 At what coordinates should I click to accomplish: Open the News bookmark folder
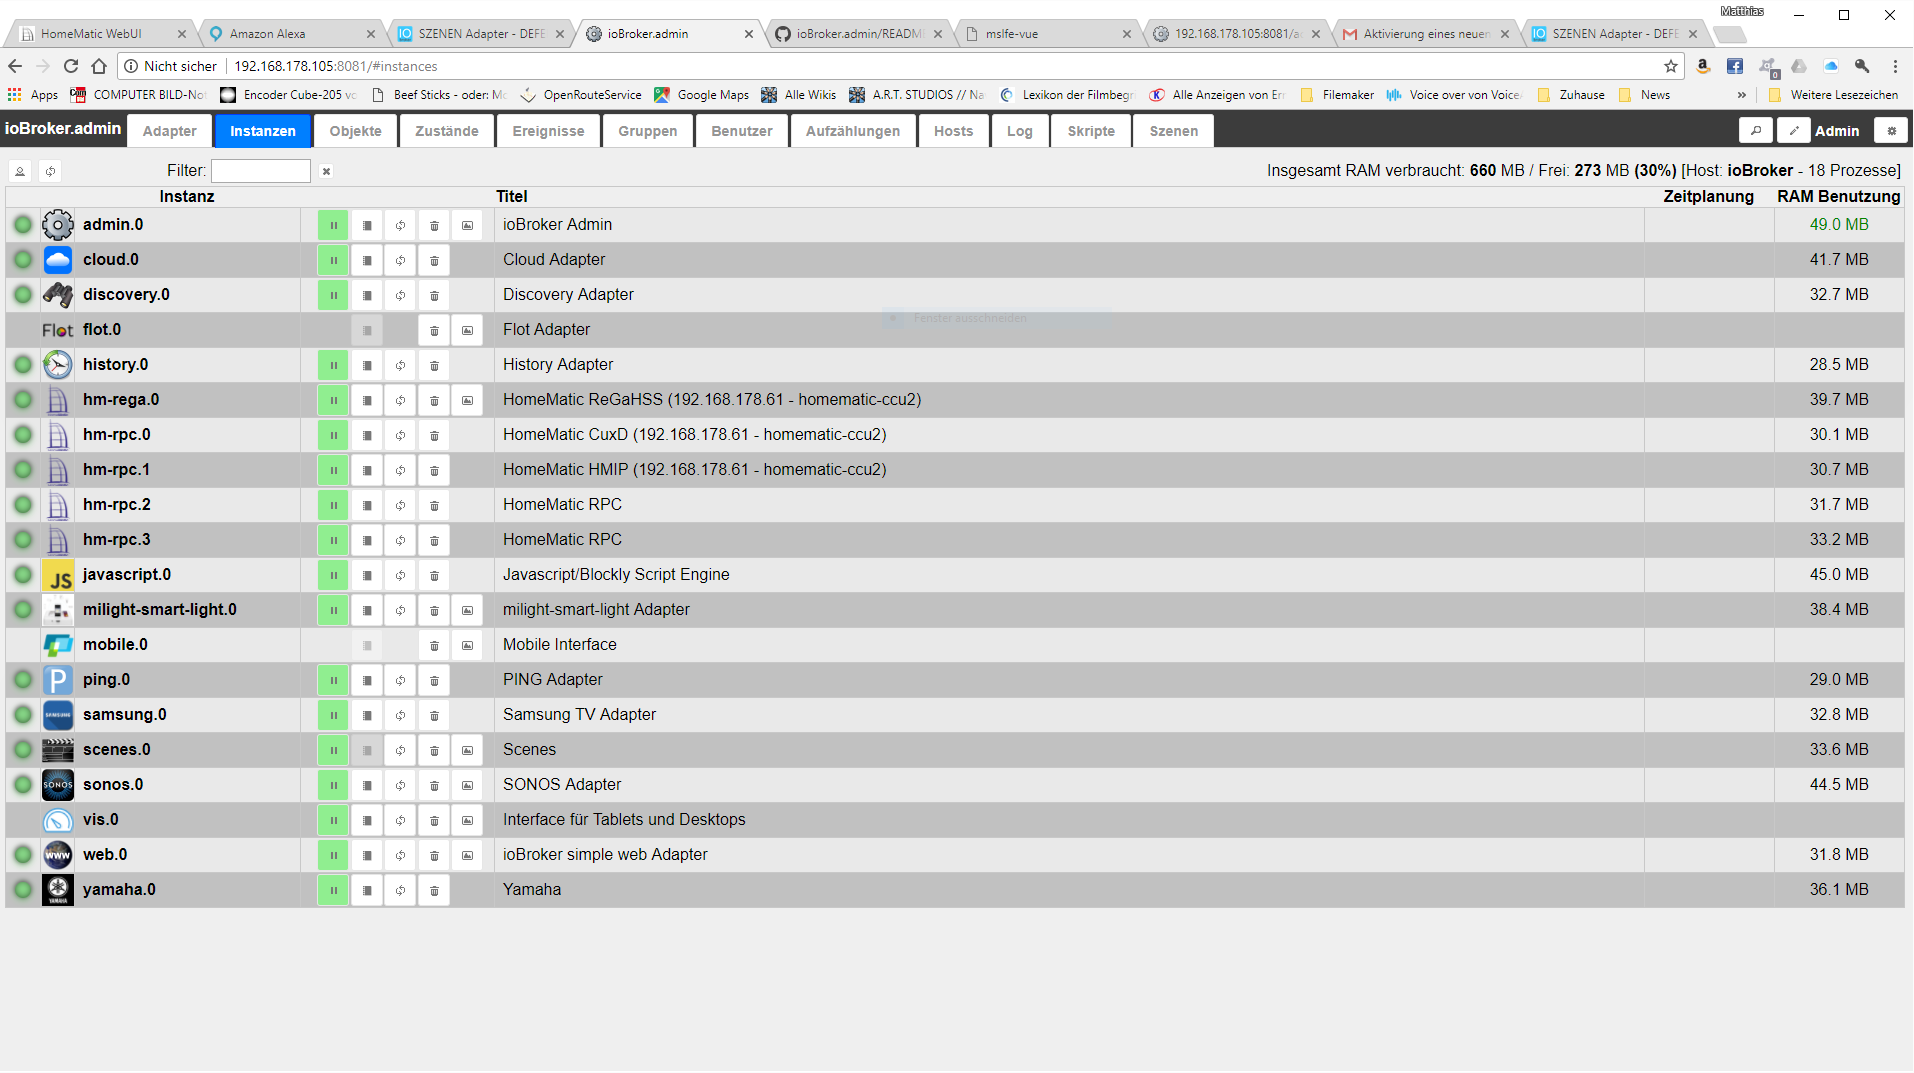click(x=1644, y=95)
